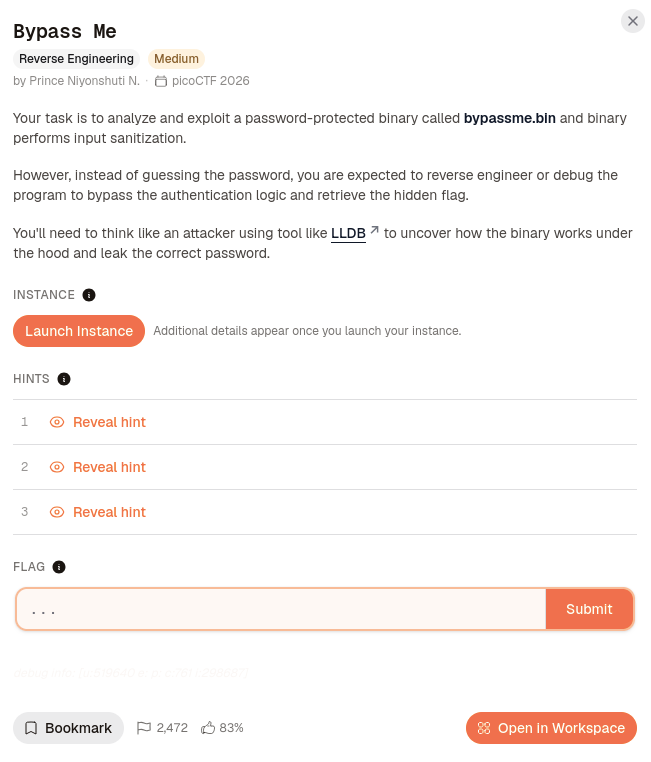Screen dimensions: 651x762
Task: Close the Bypass Me challenge dialog
Action: point(633,21)
